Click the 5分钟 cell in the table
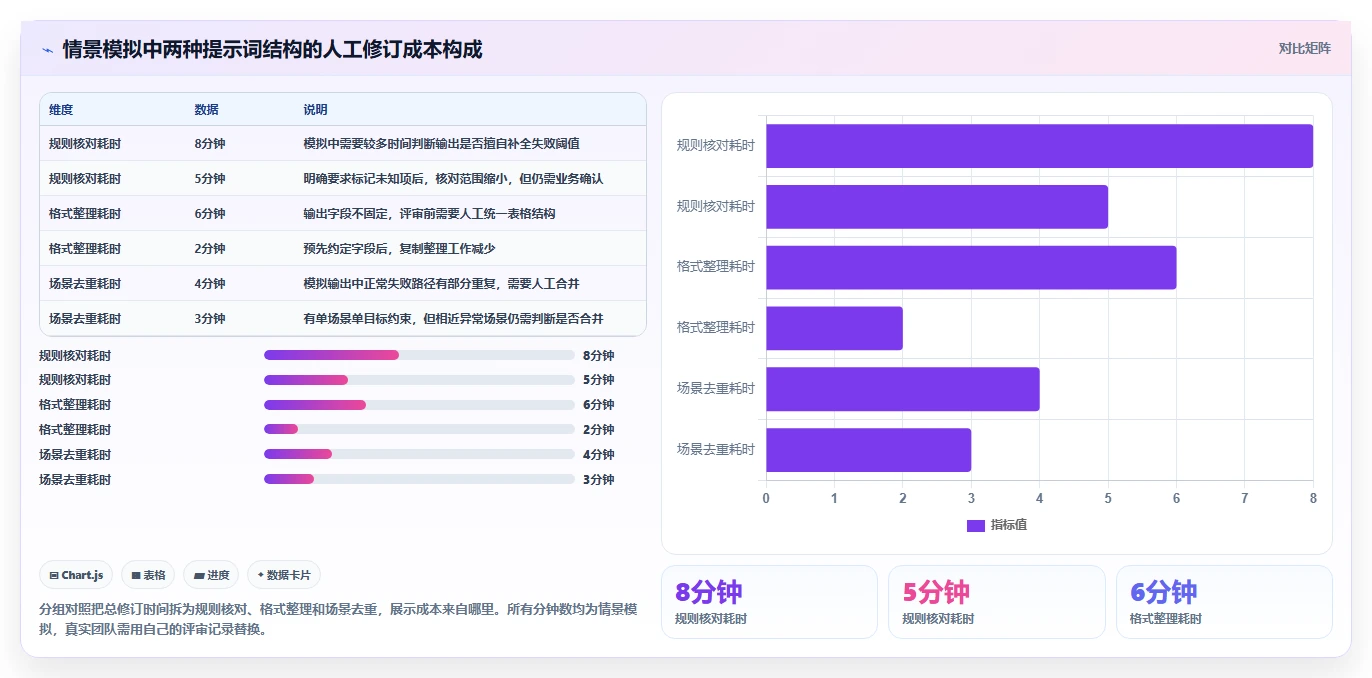The height and width of the screenshot is (678, 1372). [x=210, y=178]
